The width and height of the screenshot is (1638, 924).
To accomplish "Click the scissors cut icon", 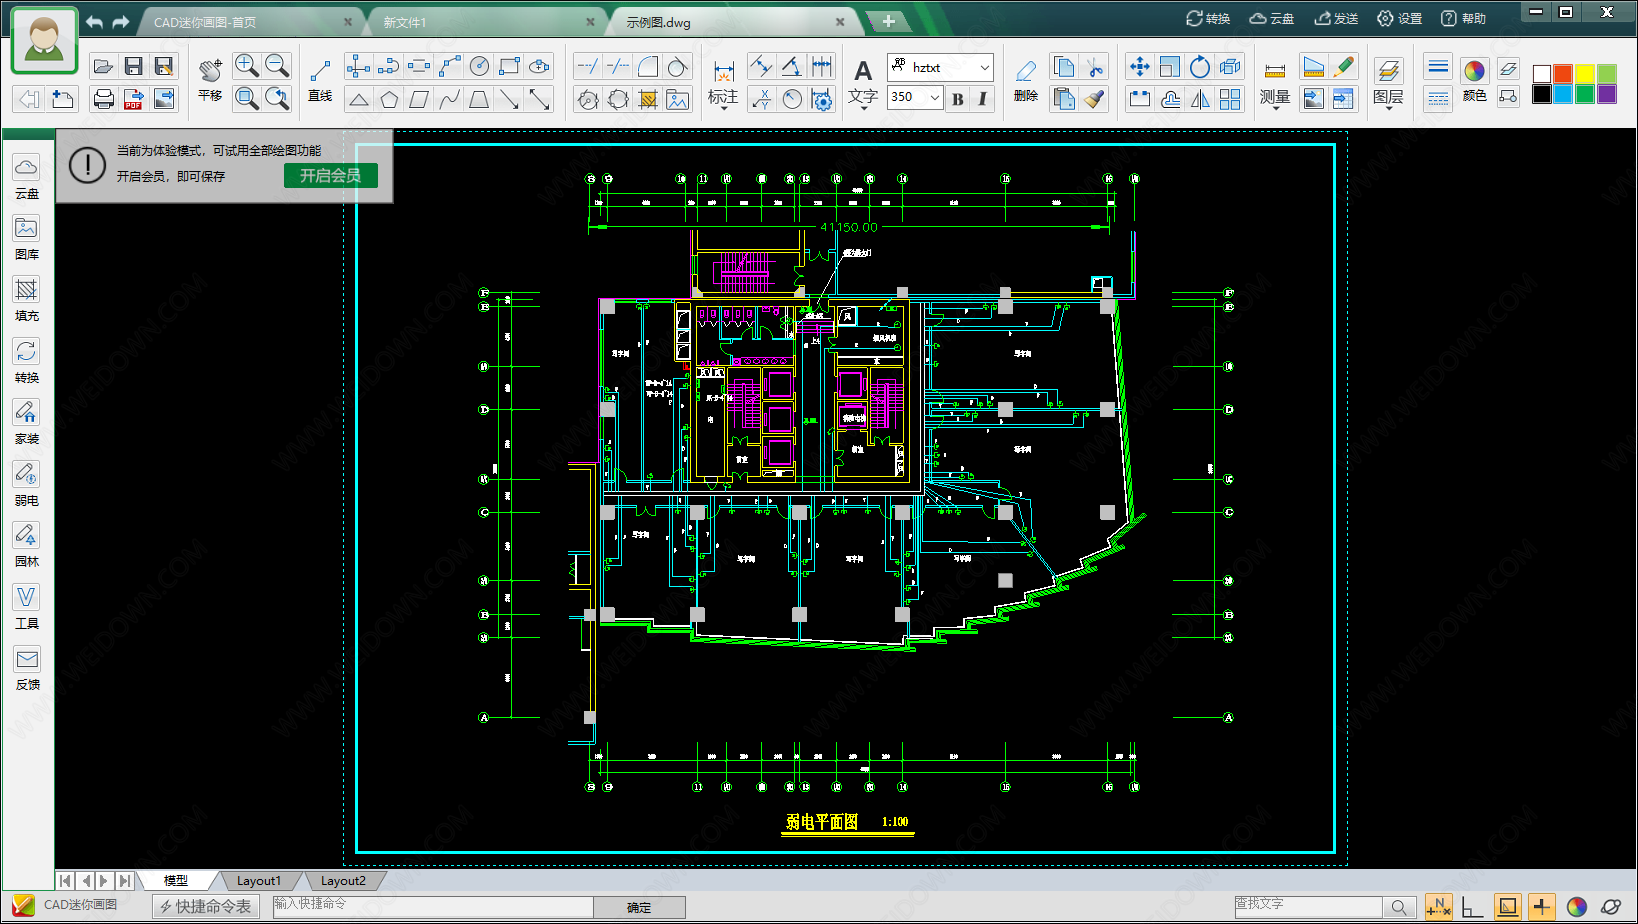I will (x=1095, y=67).
